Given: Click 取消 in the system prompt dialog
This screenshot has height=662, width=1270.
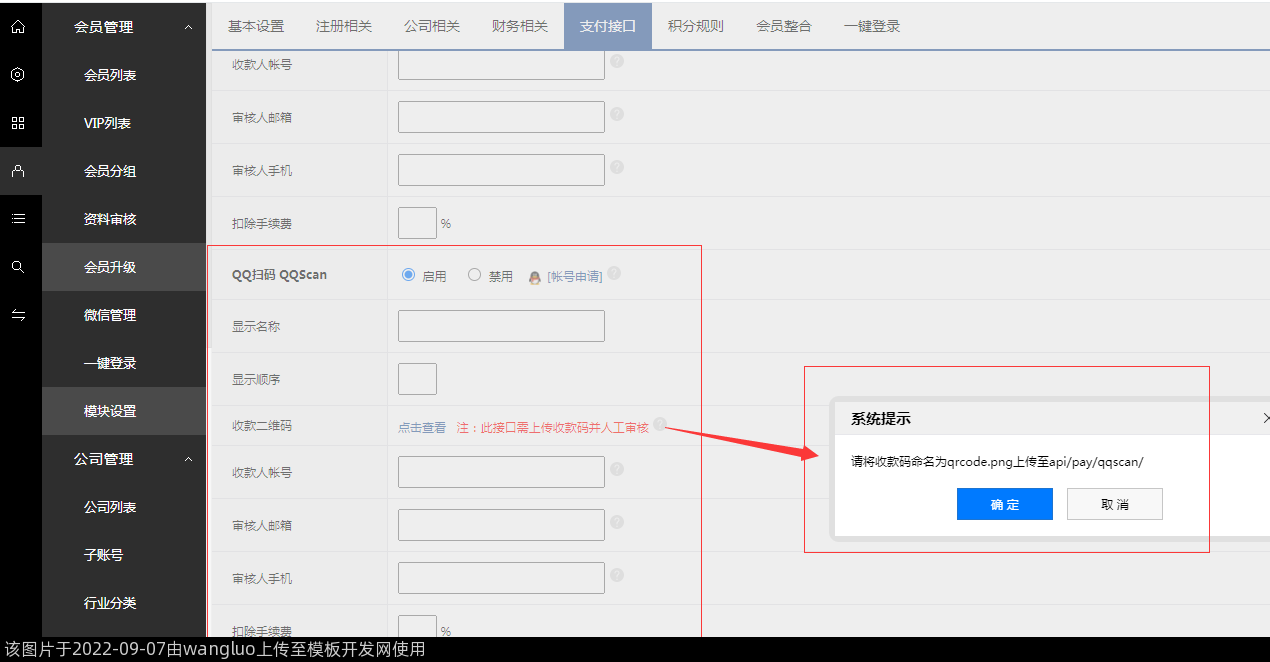Looking at the screenshot, I should [x=1114, y=504].
